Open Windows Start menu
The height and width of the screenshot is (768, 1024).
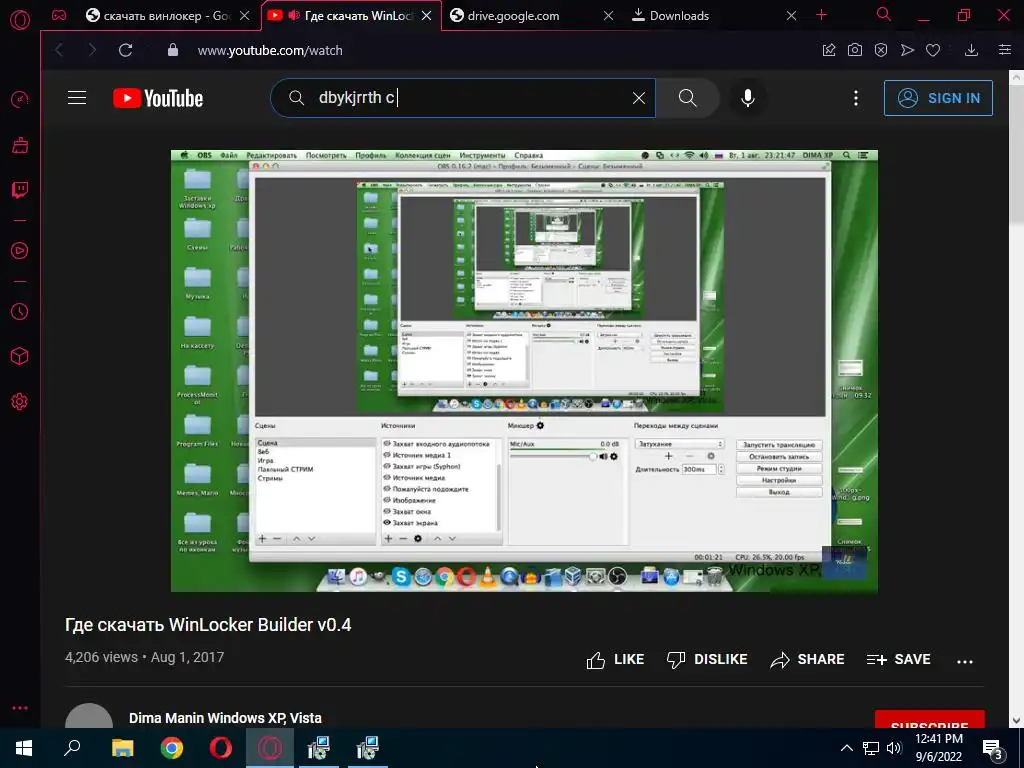click(24, 748)
